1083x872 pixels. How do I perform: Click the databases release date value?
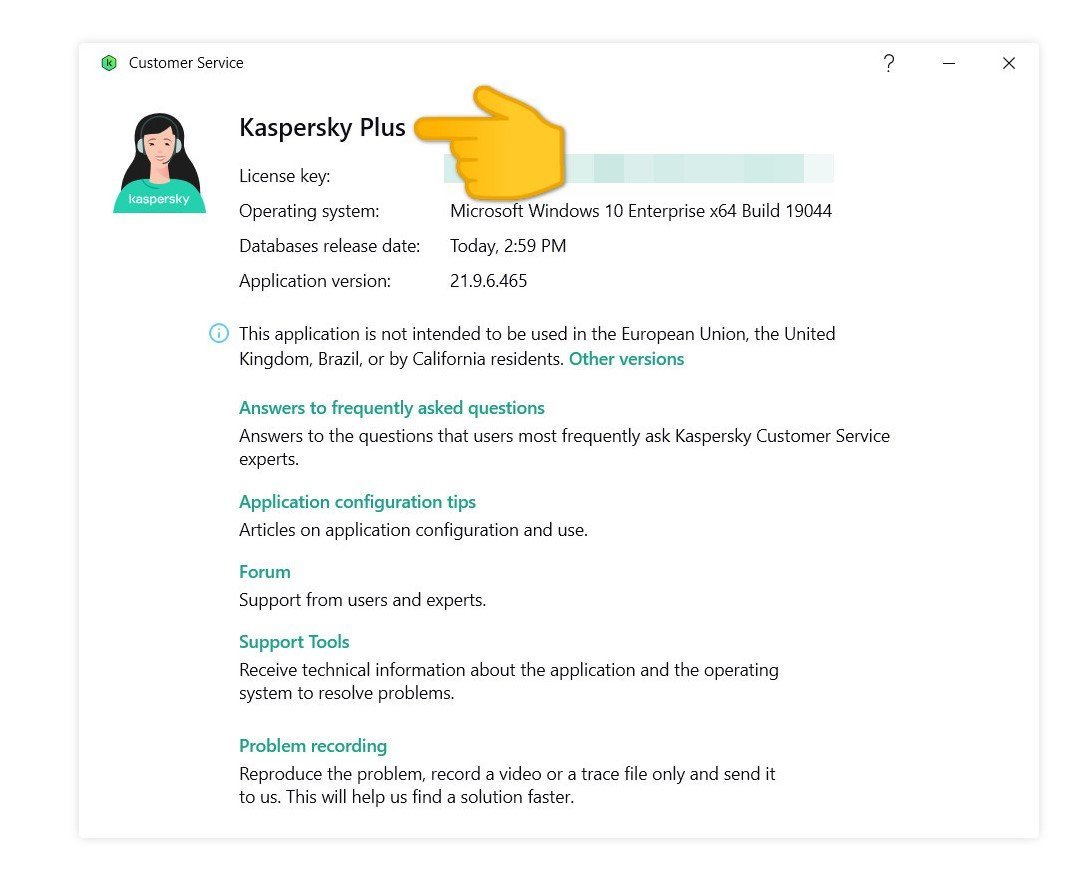(x=508, y=246)
